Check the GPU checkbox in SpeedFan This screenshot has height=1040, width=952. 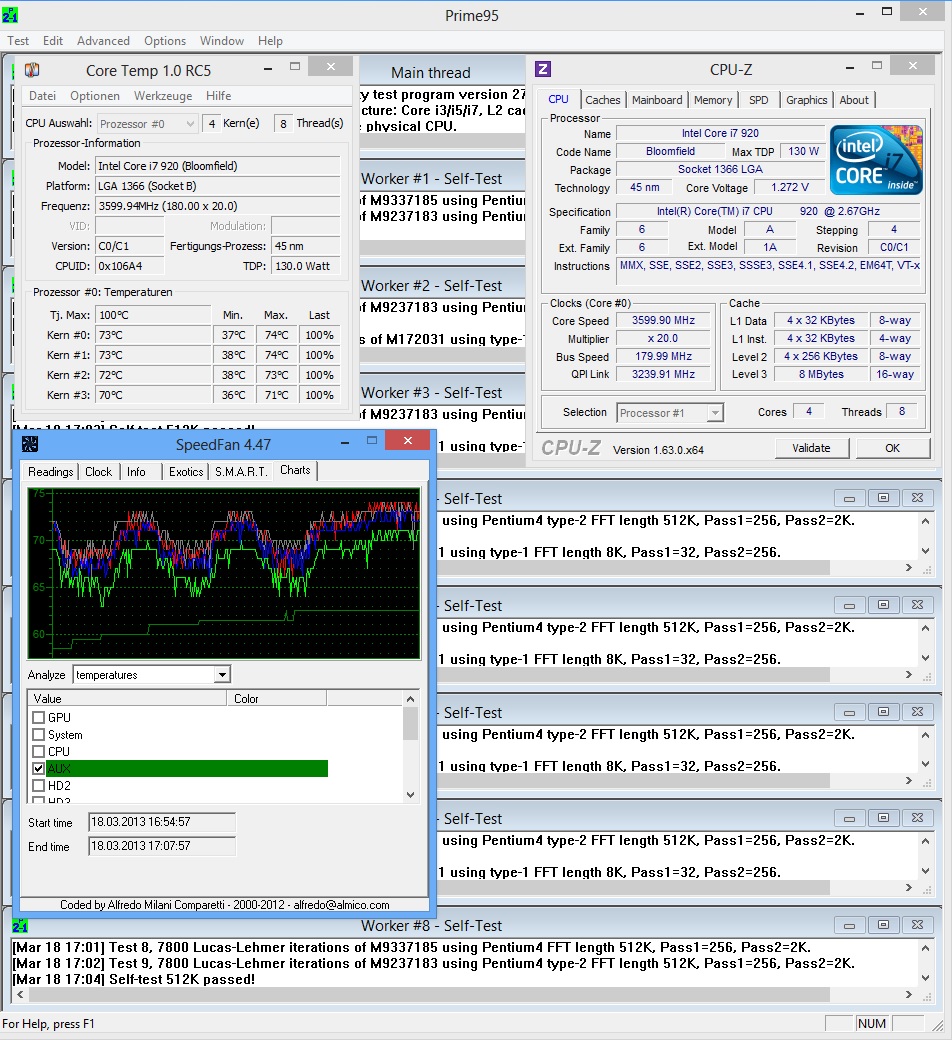(x=38, y=717)
